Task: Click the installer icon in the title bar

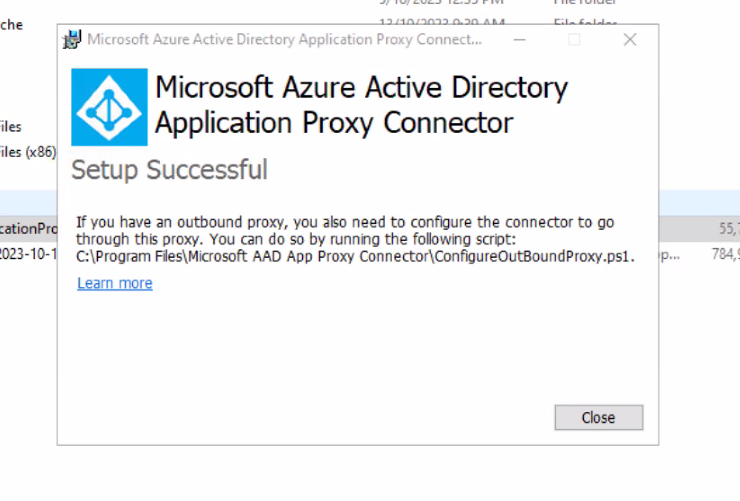Action: pyautogui.click(x=72, y=40)
